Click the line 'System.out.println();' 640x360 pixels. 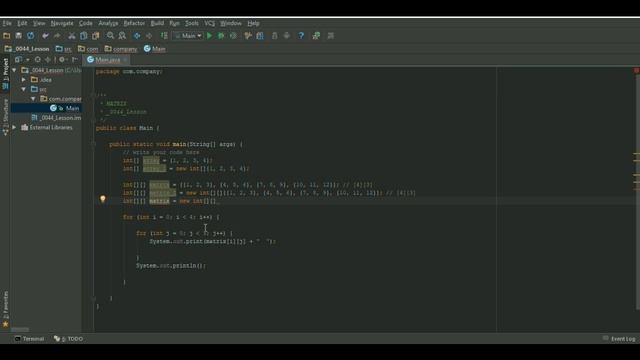[x=171, y=266]
